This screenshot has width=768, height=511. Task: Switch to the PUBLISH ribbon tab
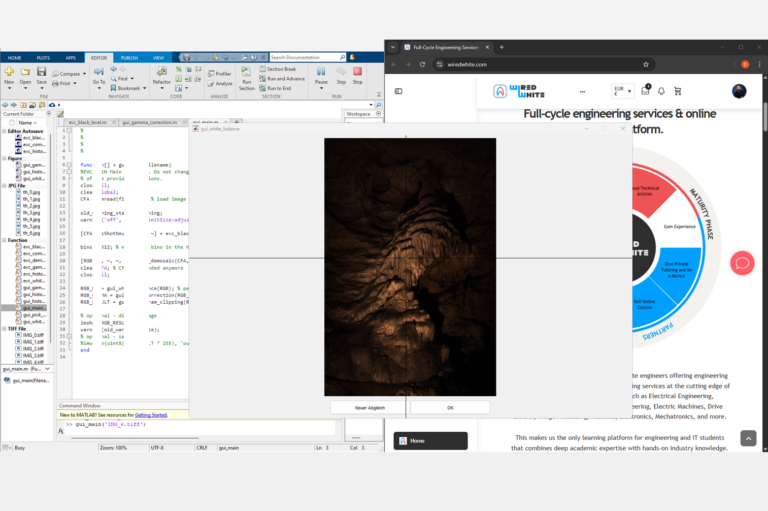[x=129, y=58]
